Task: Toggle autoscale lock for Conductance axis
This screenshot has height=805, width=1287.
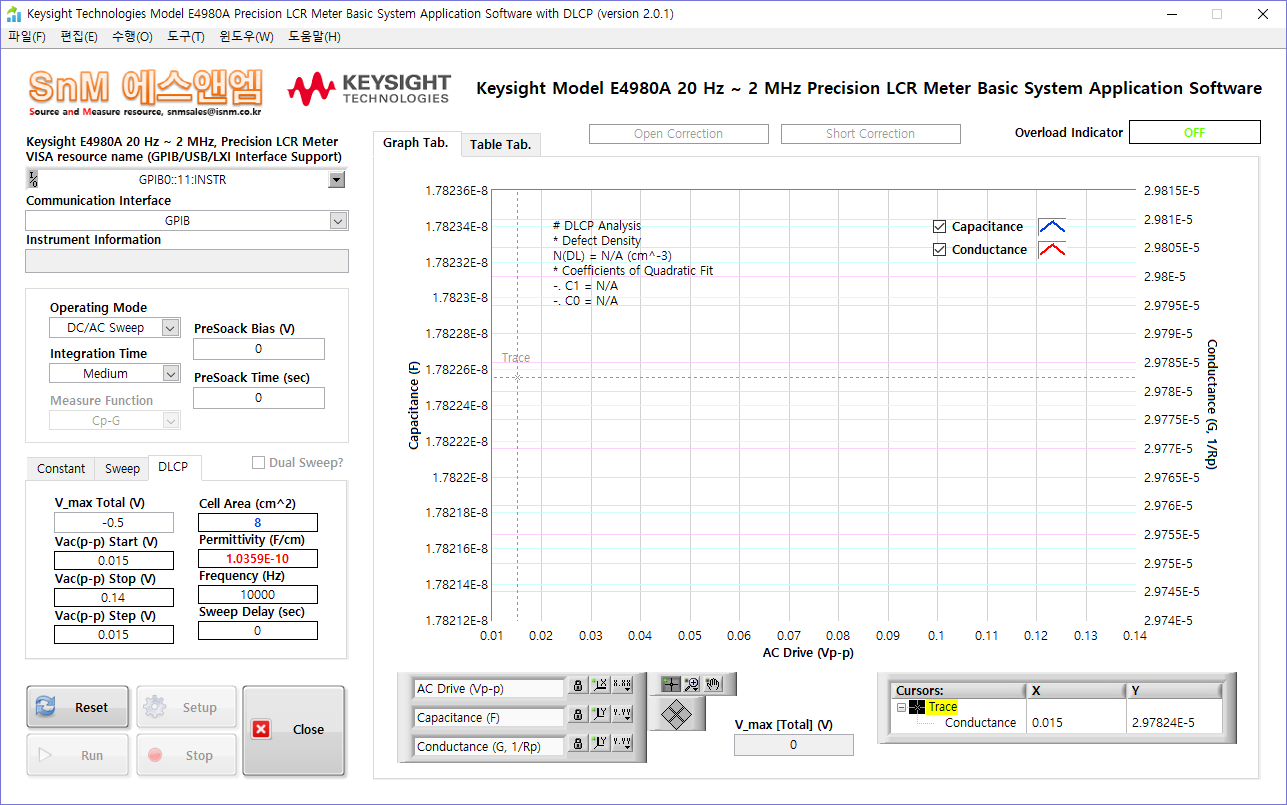Action: click(x=578, y=744)
